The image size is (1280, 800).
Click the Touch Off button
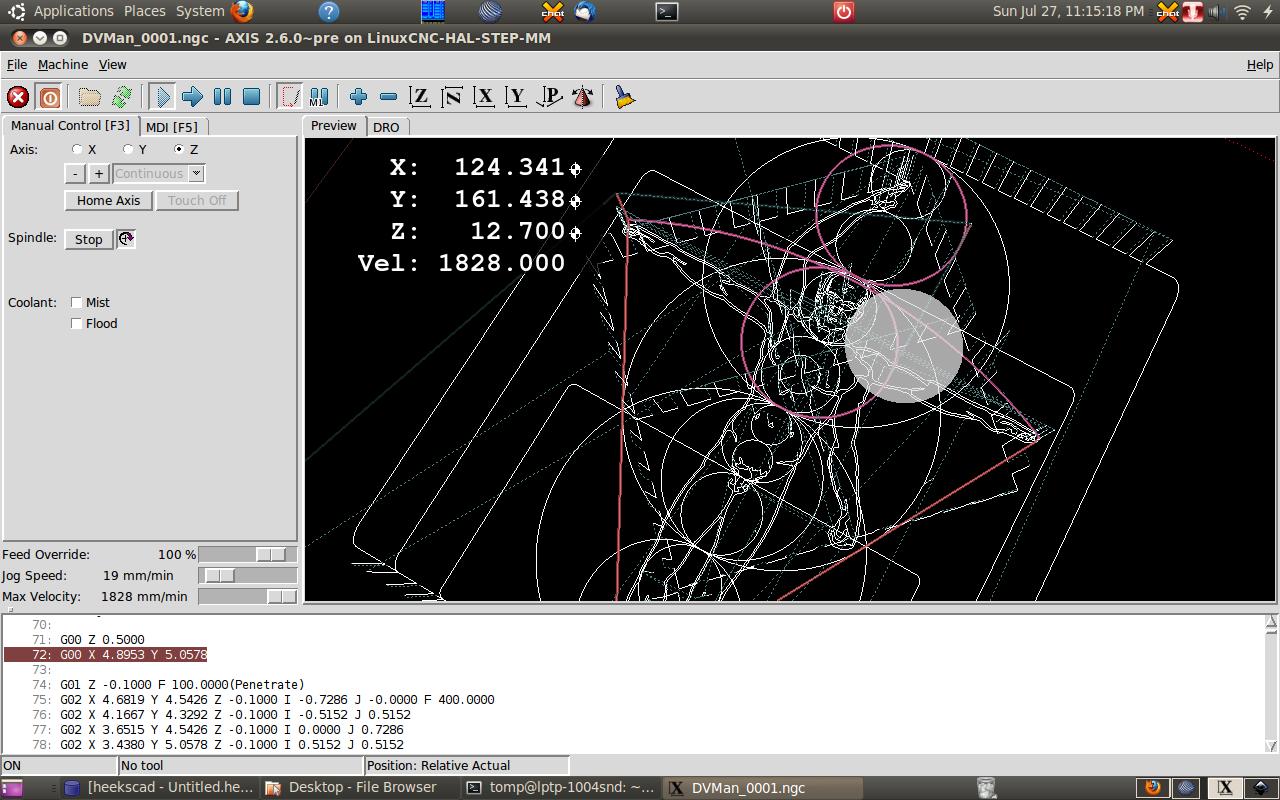197,200
